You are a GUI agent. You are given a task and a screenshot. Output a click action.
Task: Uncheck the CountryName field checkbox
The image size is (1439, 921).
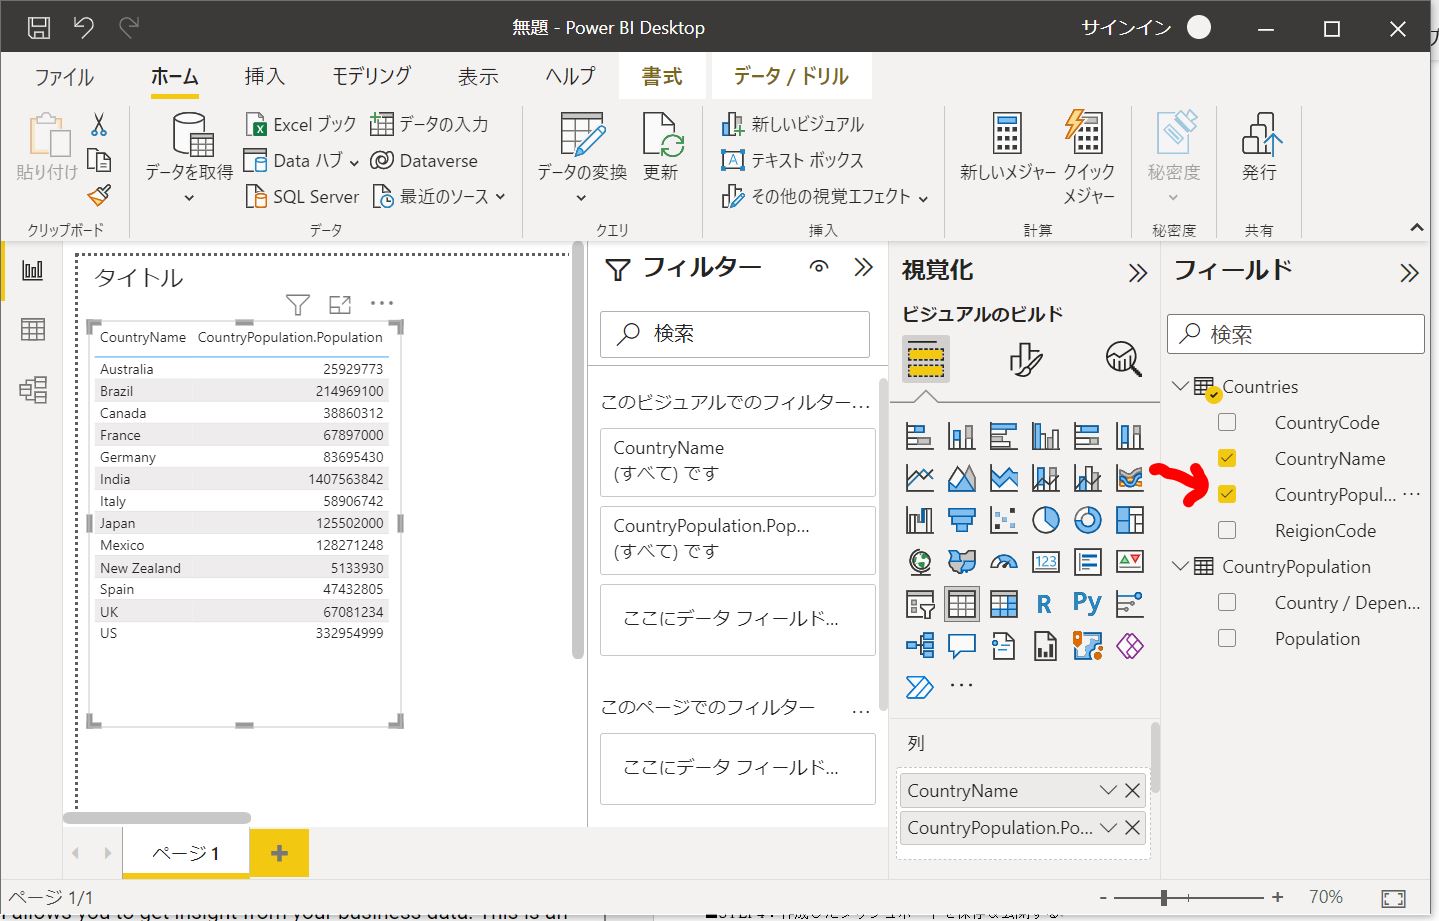(x=1227, y=458)
